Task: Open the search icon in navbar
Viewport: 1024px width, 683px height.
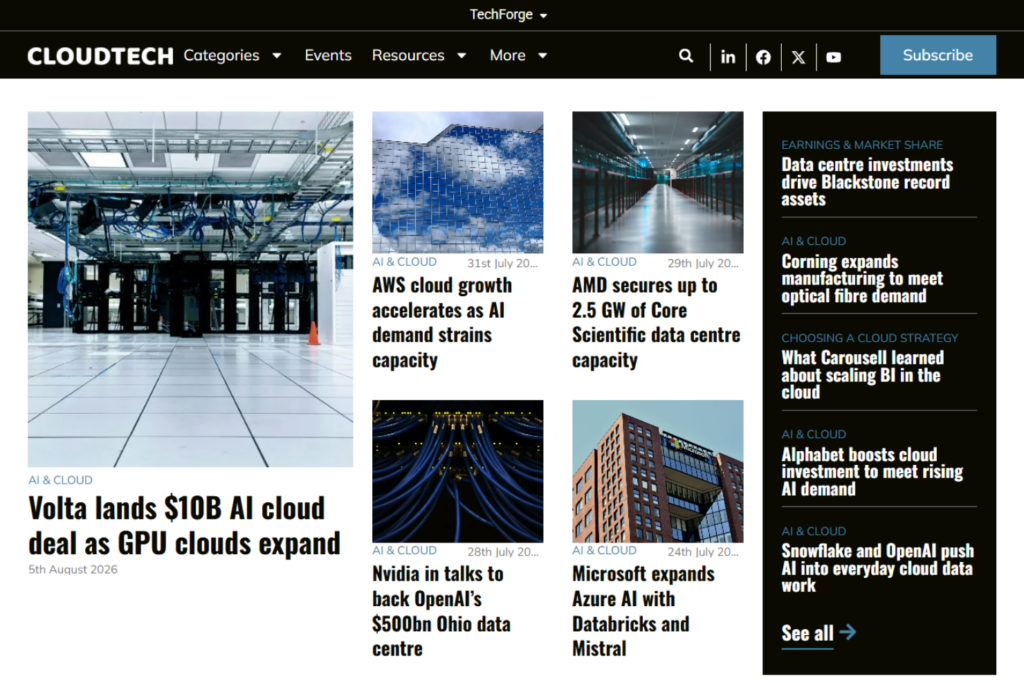Action: point(686,56)
